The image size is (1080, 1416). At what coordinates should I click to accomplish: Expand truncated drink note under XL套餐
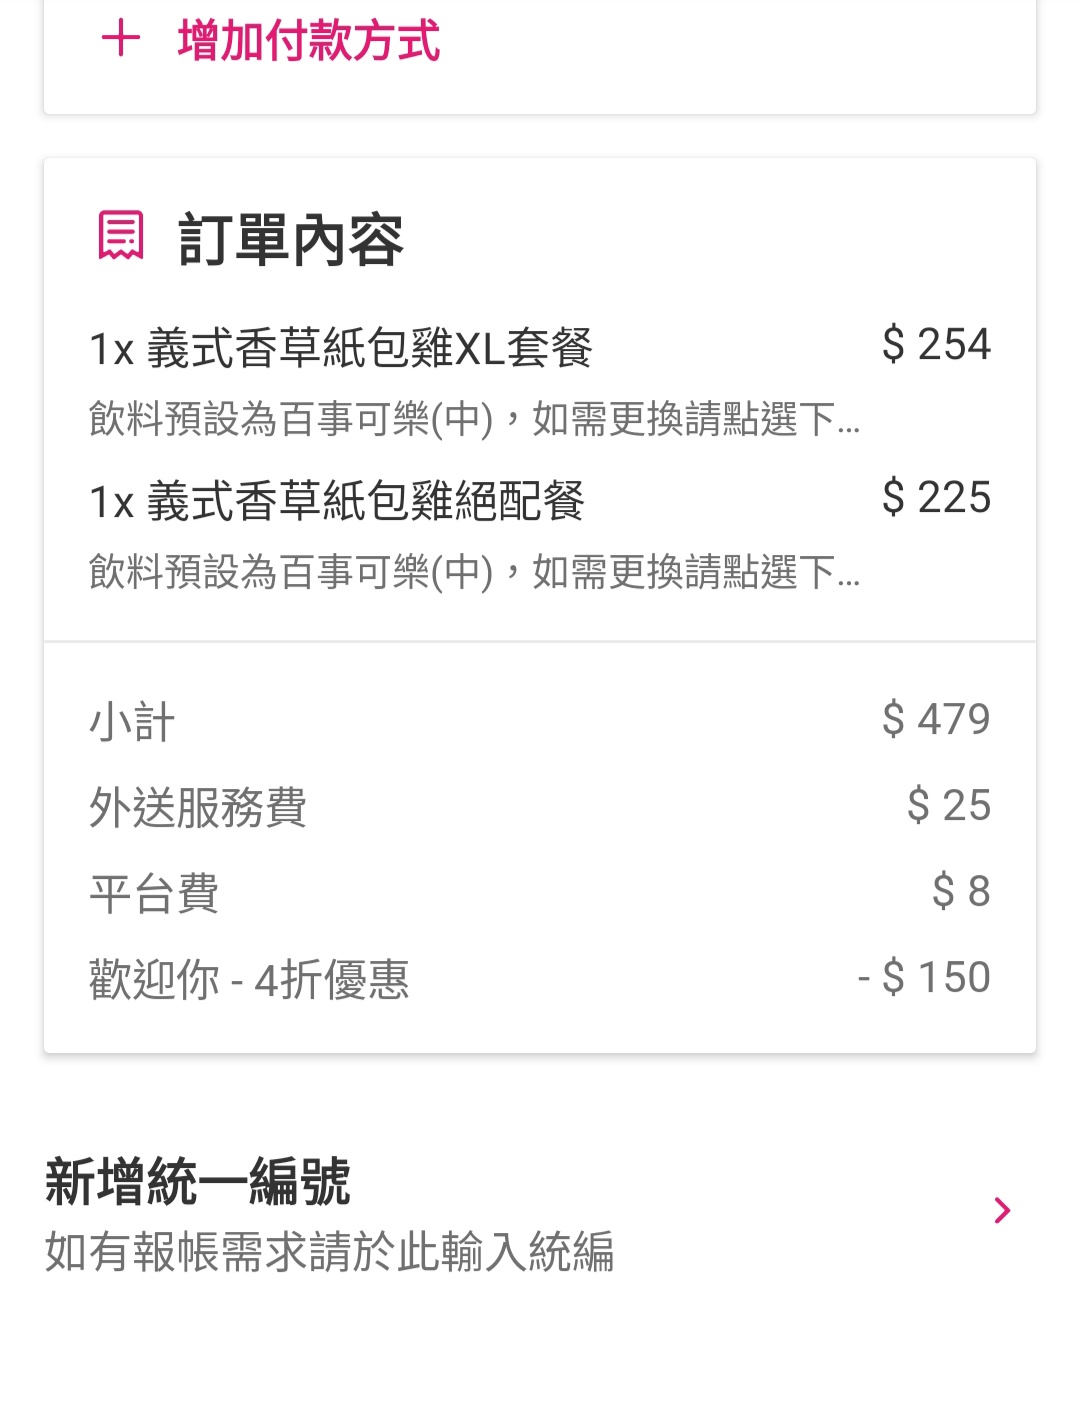[474, 419]
